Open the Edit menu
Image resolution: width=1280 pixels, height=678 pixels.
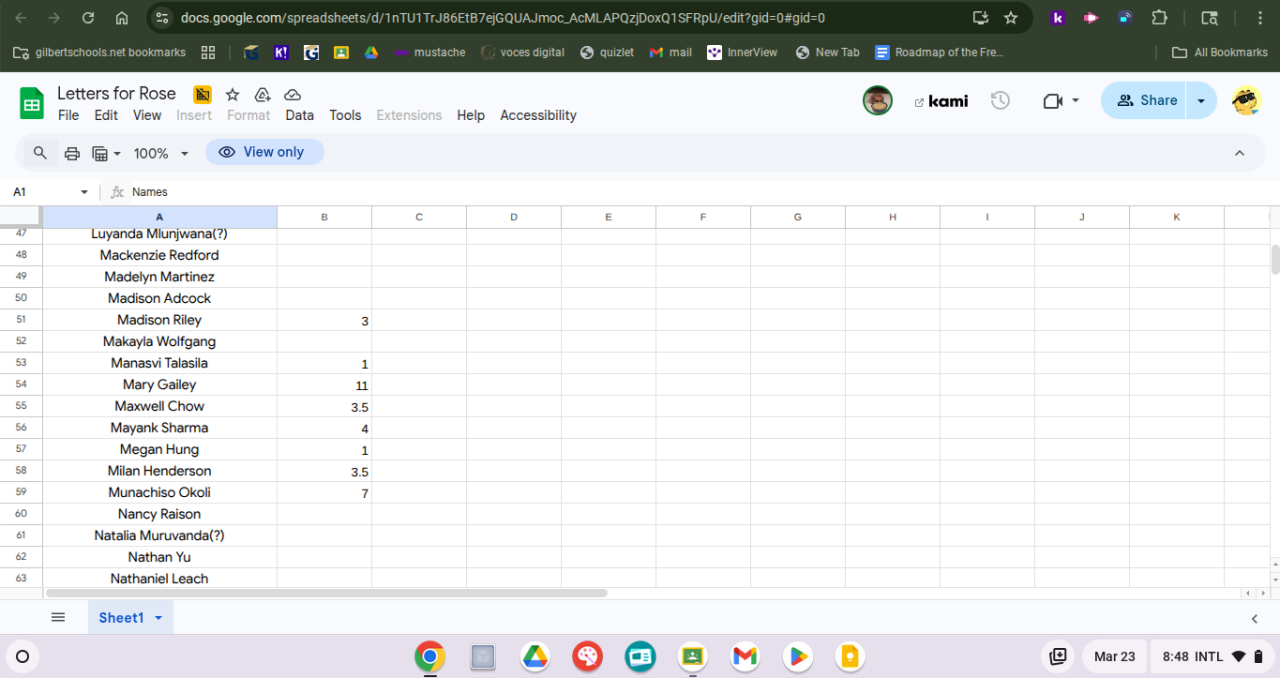click(106, 115)
